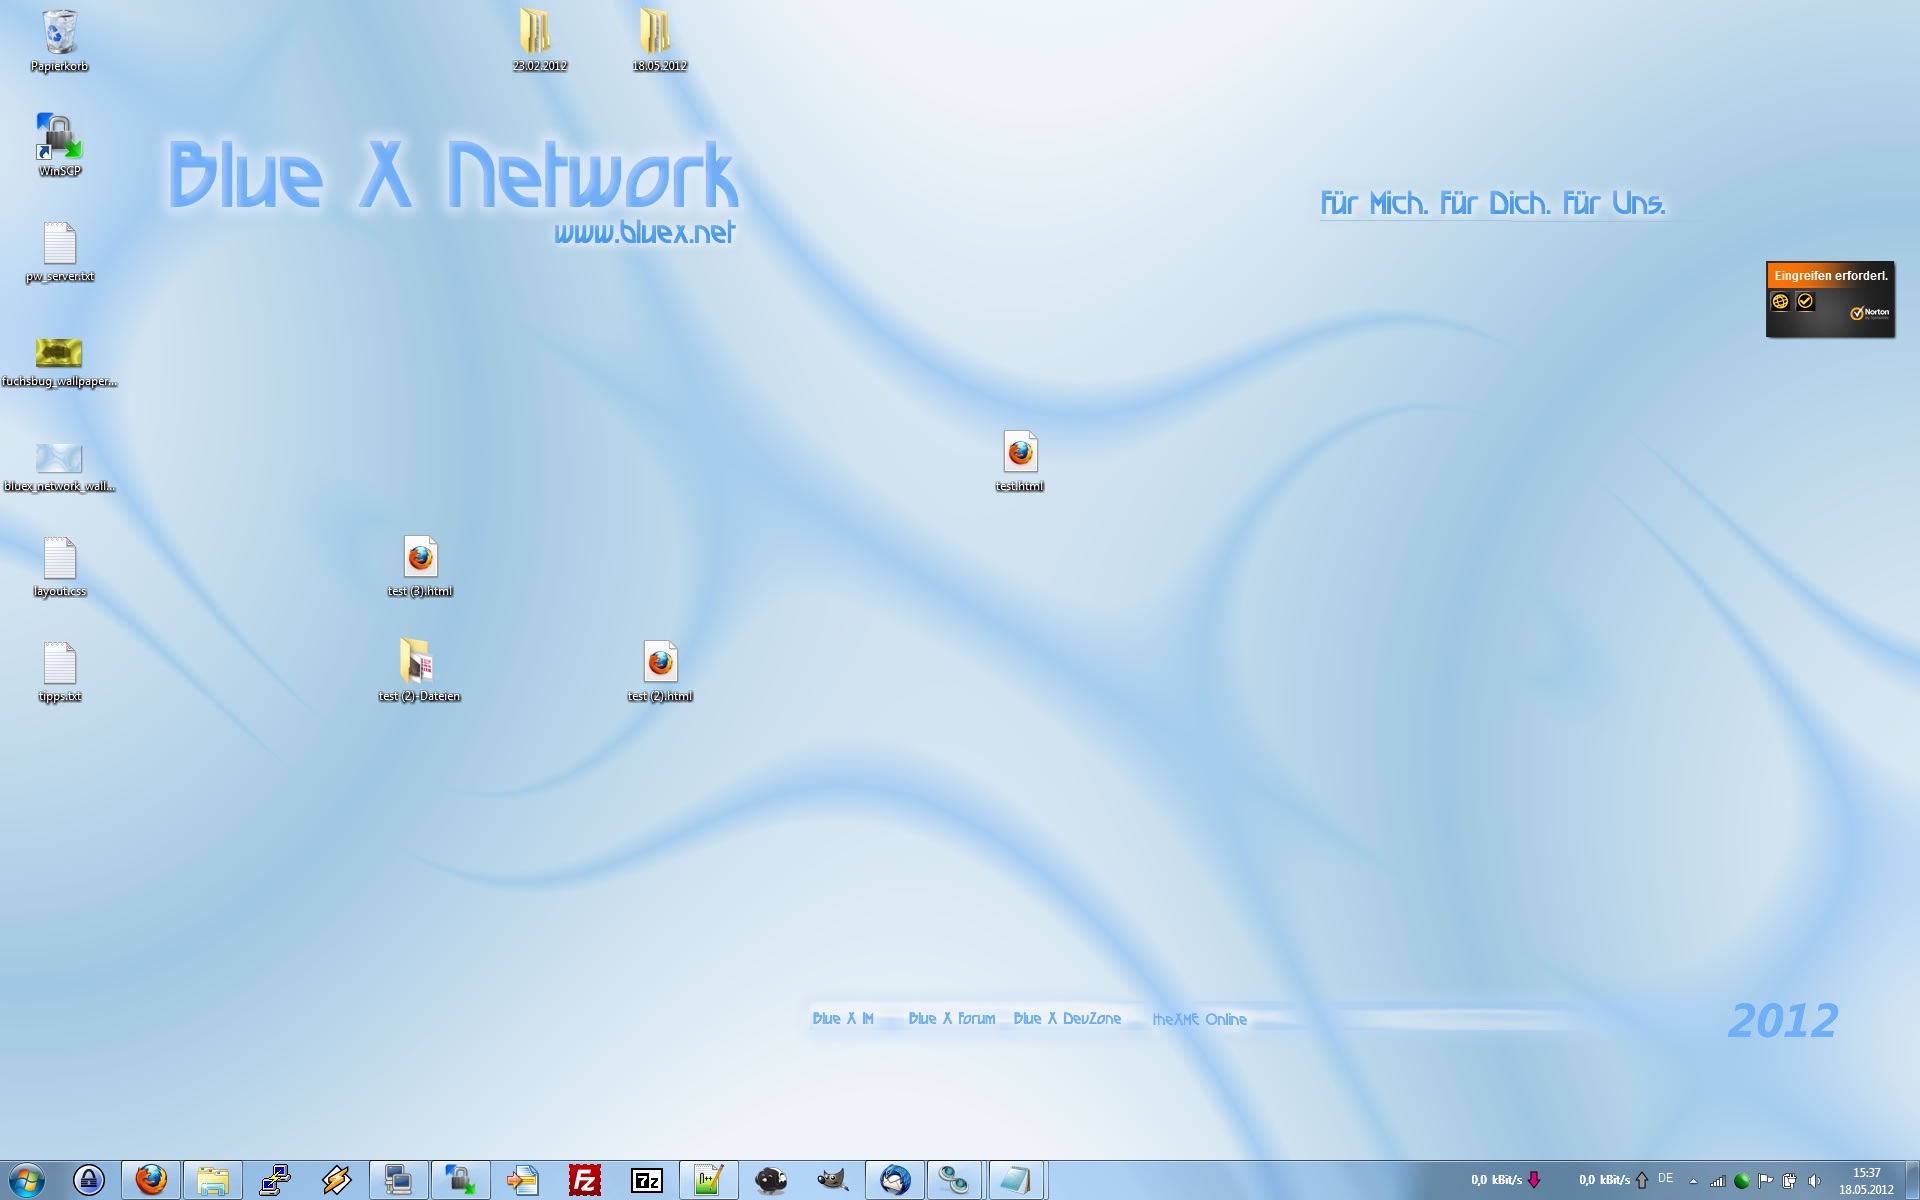Image resolution: width=1920 pixels, height=1200 pixels.
Task: Open Action Center flag tray icon
Action: tap(1766, 1181)
